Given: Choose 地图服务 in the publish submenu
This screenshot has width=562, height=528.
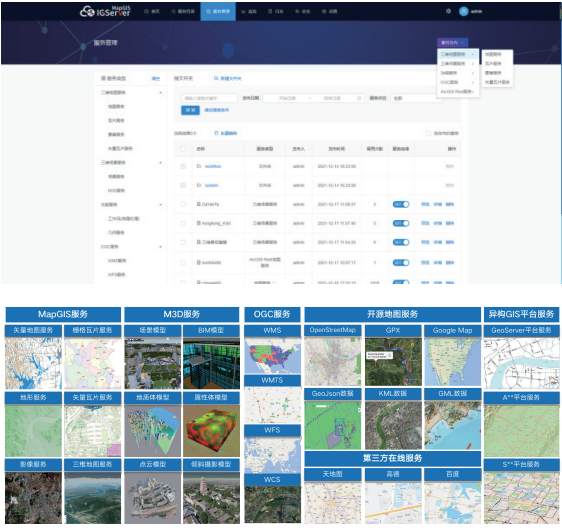Looking at the screenshot, I should pyautogui.click(x=493, y=54).
